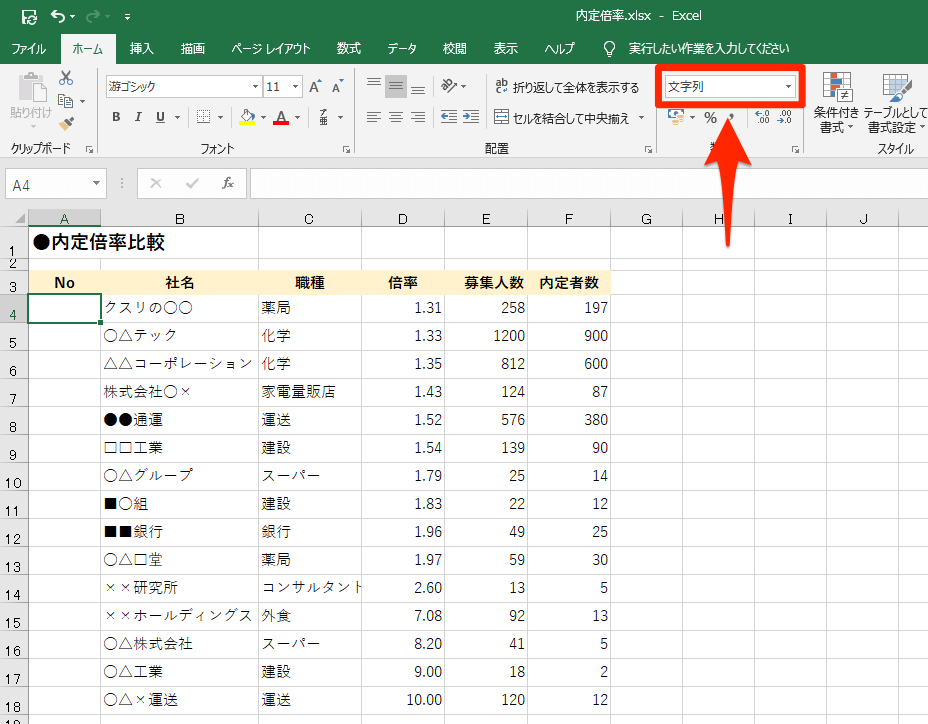Open the merge cells dropdown arrow
The height and width of the screenshot is (724, 928).
coord(642,118)
